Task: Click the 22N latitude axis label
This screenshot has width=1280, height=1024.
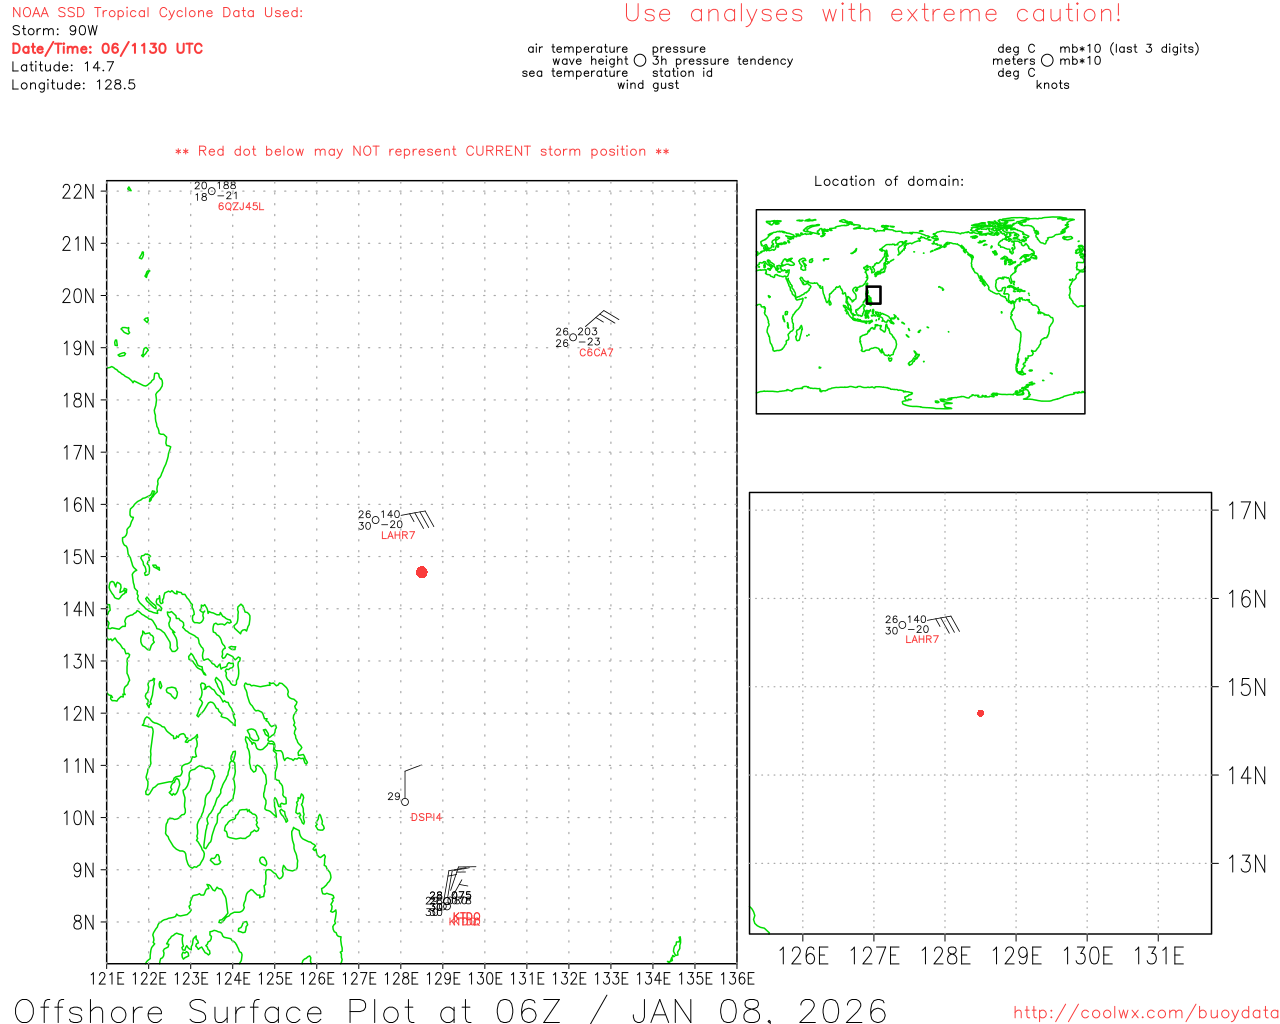Action: click(x=78, y=192)
